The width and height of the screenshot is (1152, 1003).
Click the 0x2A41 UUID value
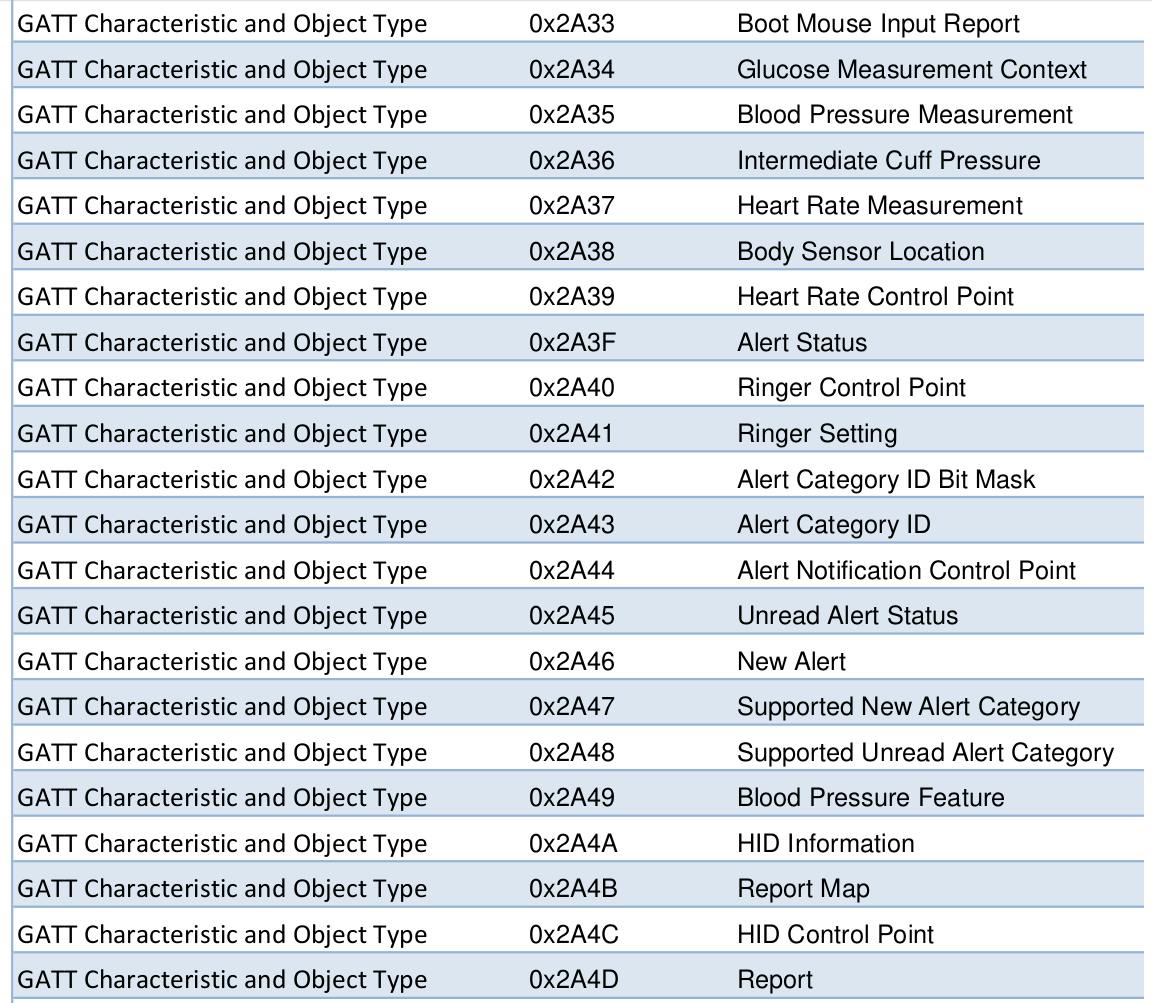coord(570,434)
